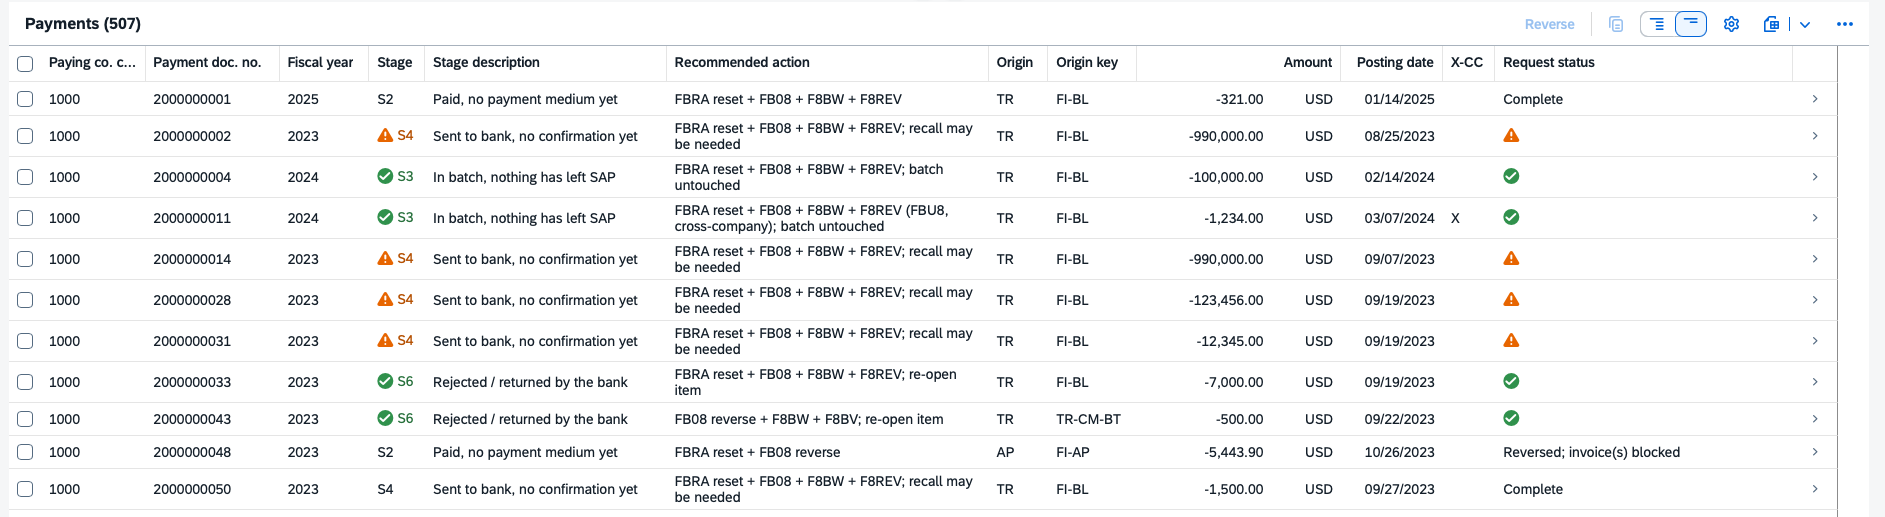Screen dimensions: 1885x517
Task: Open details chevron for payment 2000000004
Action: click(1815, 177)
